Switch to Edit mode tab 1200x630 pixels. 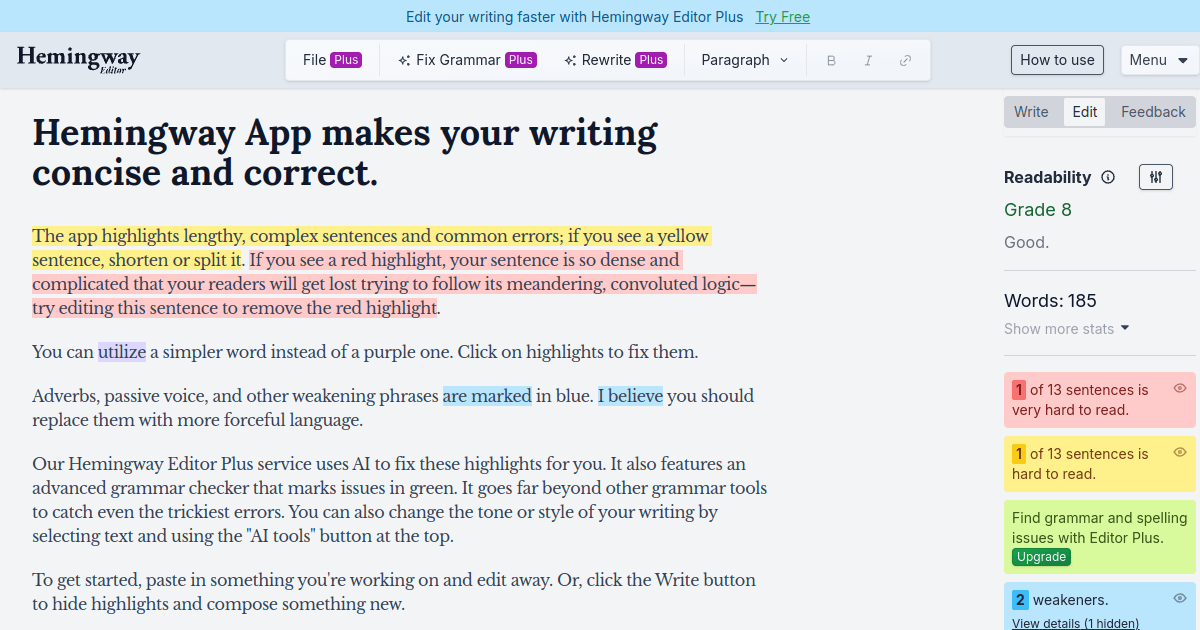click(x=1085, y=112)
